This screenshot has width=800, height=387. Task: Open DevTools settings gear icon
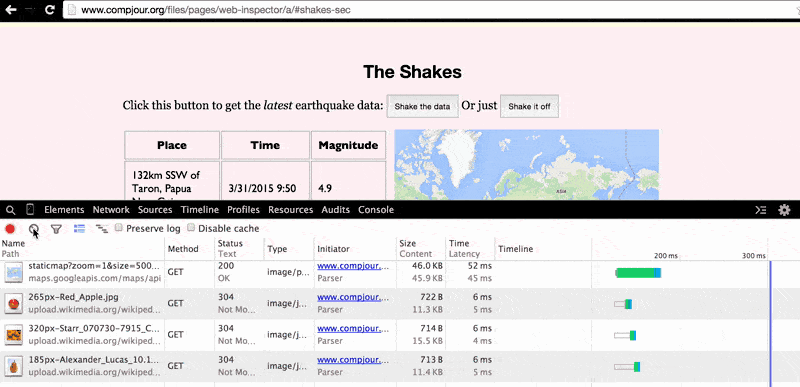(x=784, y=210)
